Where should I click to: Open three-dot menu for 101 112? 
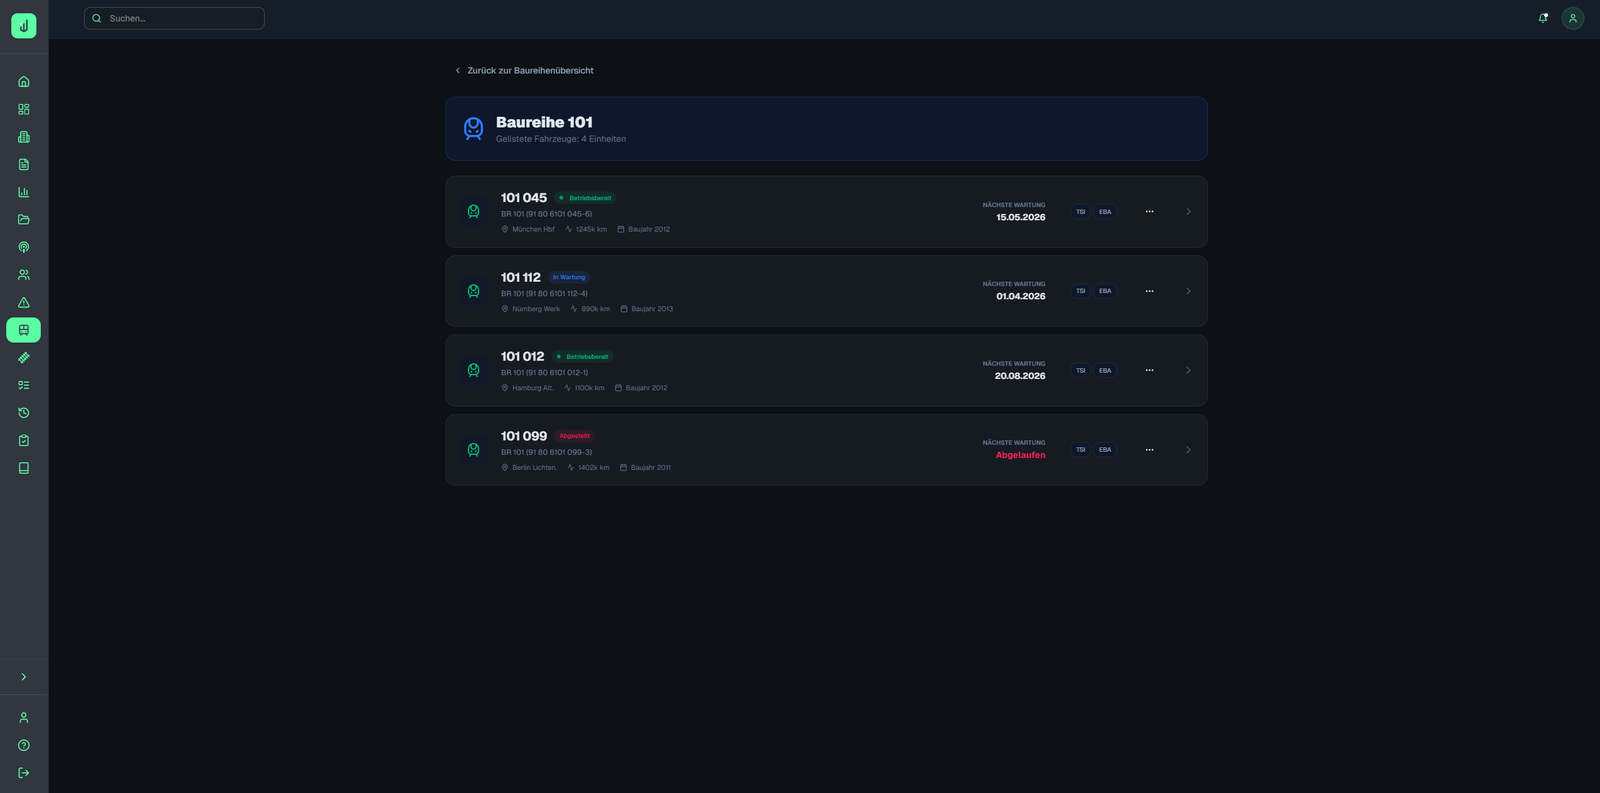pos(1149,291)
